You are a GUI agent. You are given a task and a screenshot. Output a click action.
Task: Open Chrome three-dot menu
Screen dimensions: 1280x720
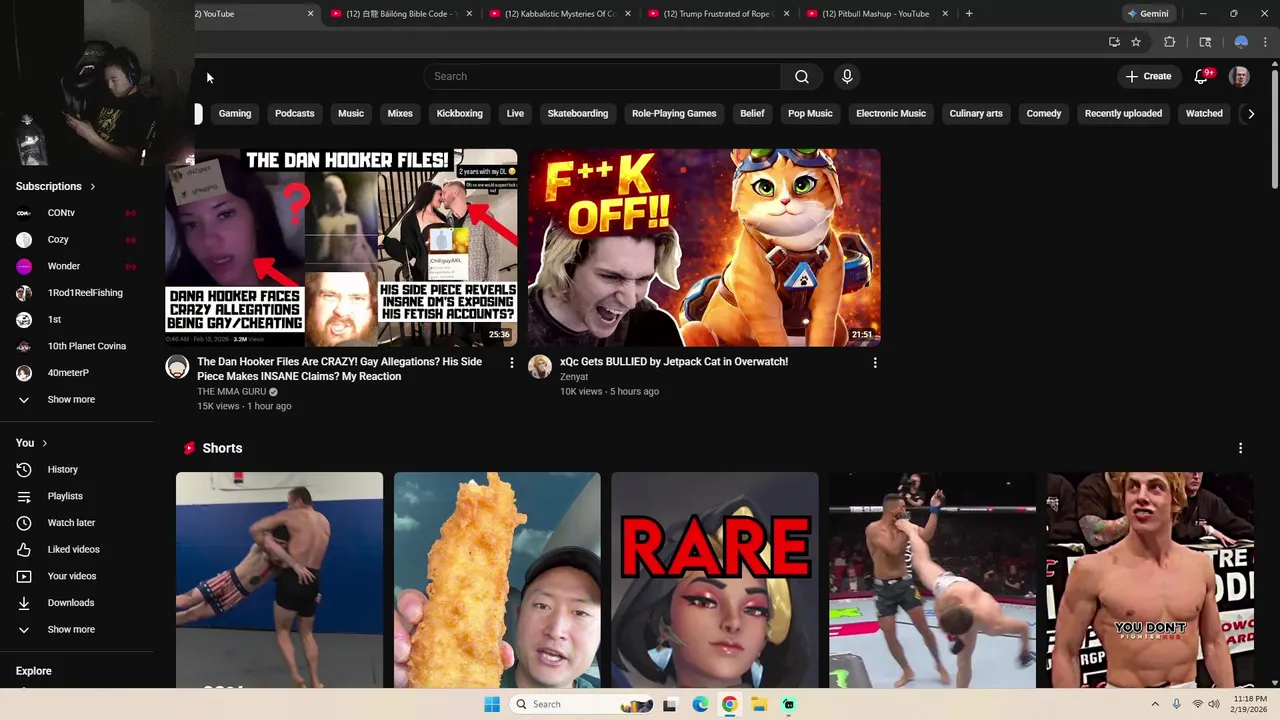1265,42
